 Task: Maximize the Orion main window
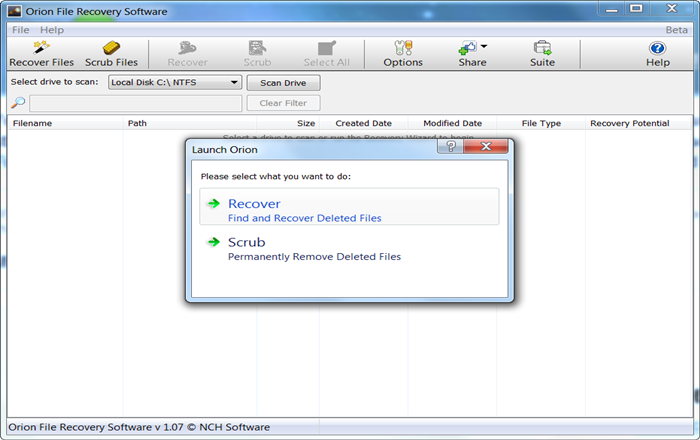636,9
